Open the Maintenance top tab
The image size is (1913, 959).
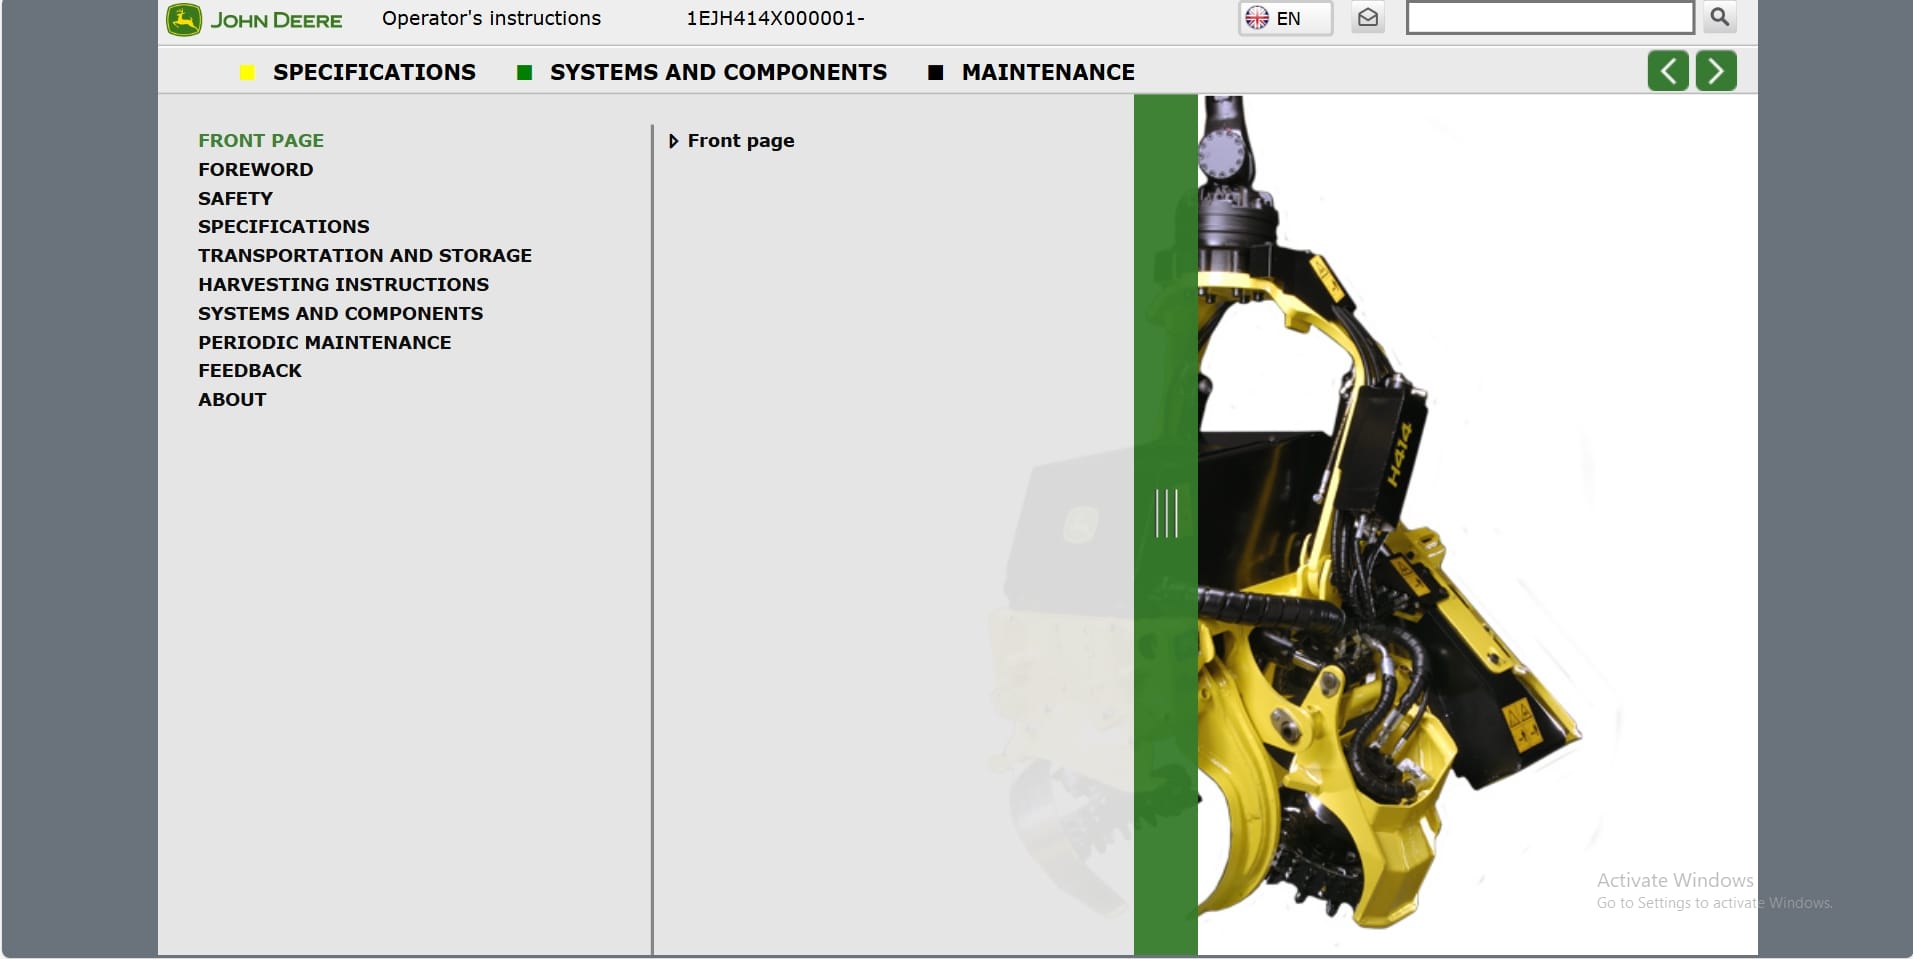[1048, 72]
